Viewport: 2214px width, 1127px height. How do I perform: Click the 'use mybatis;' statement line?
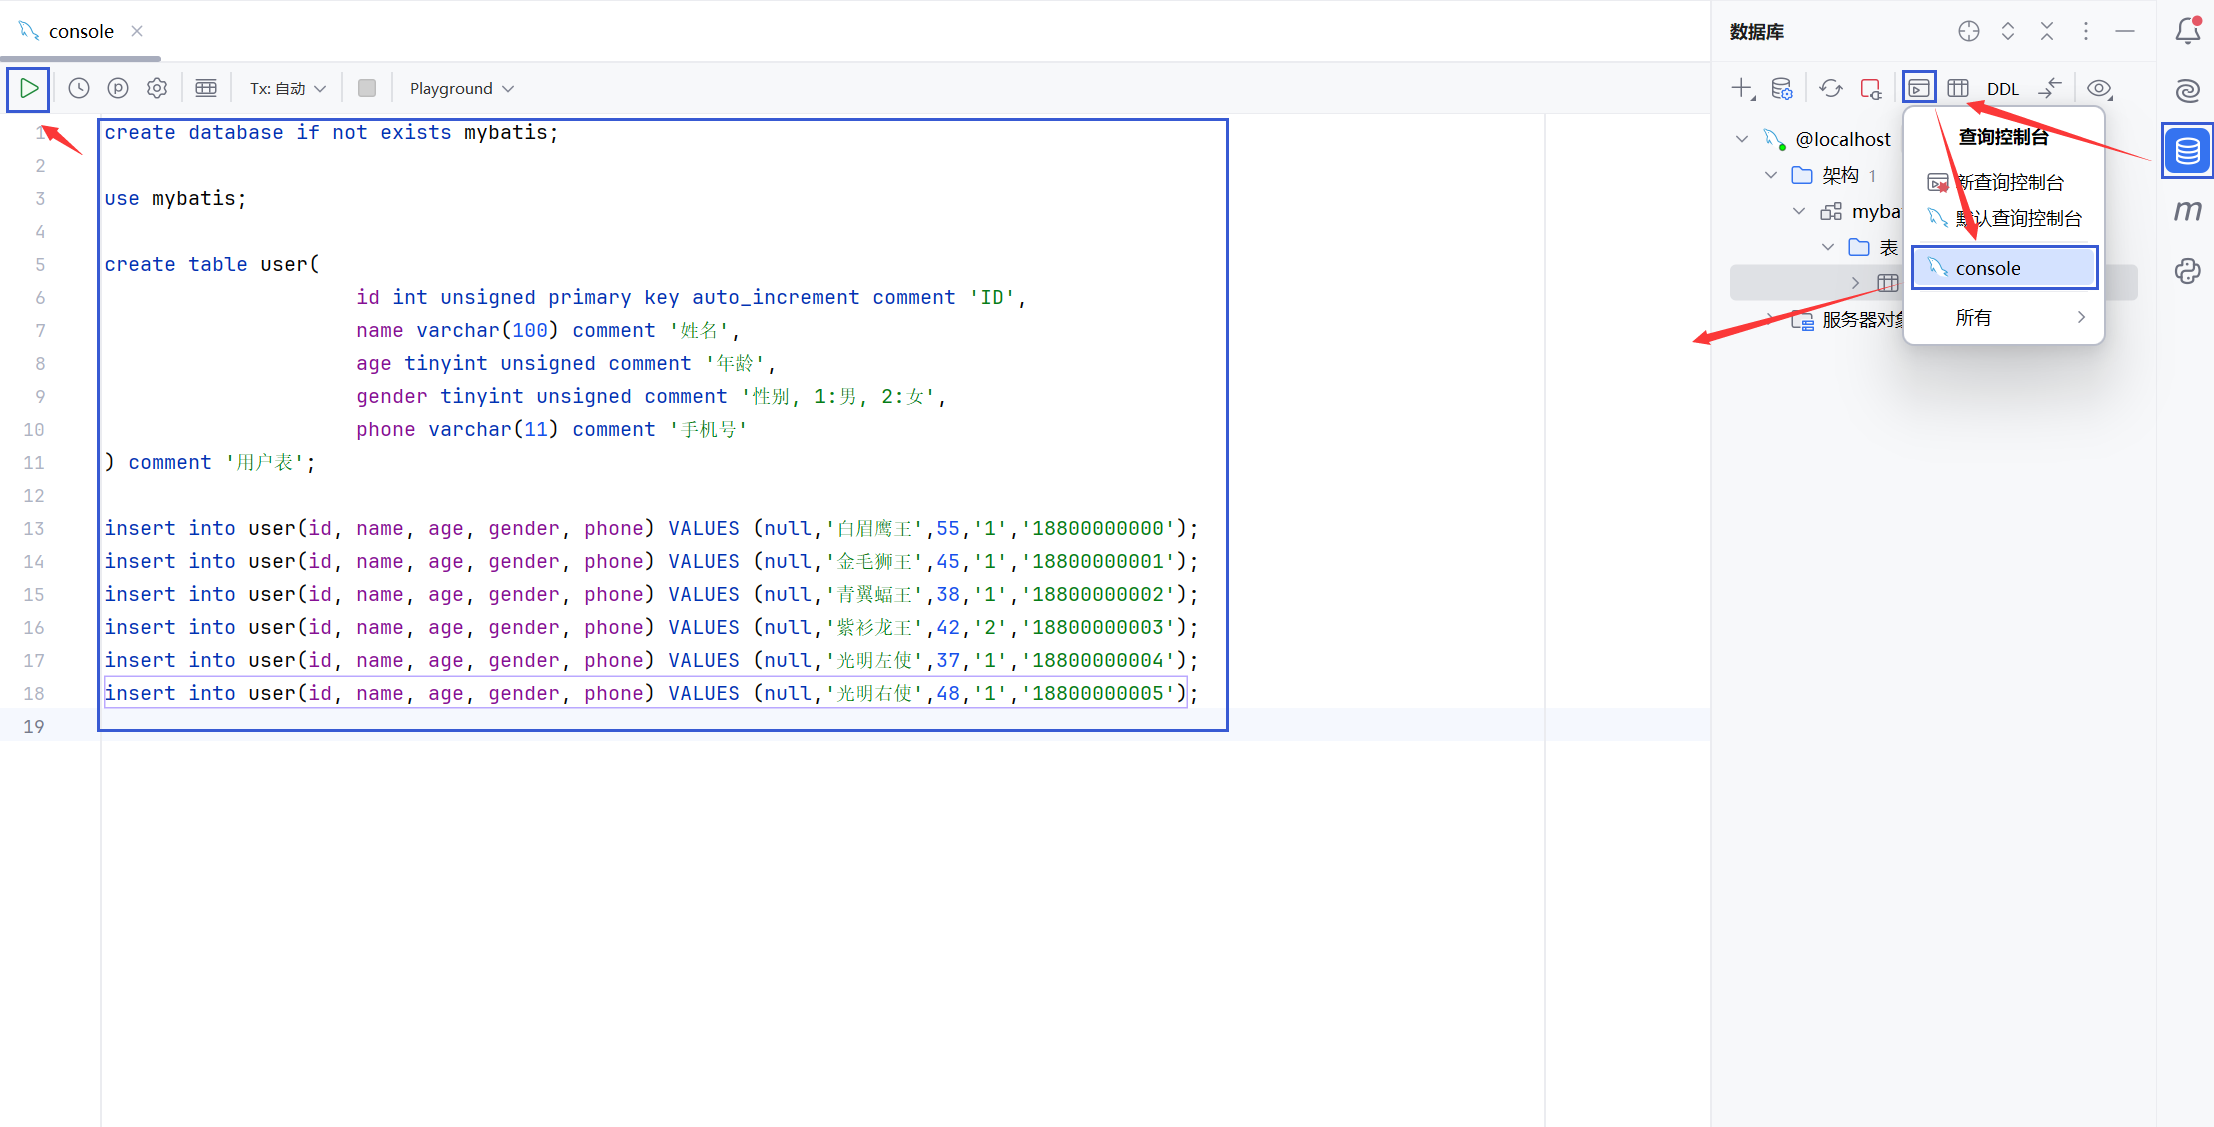175,198
